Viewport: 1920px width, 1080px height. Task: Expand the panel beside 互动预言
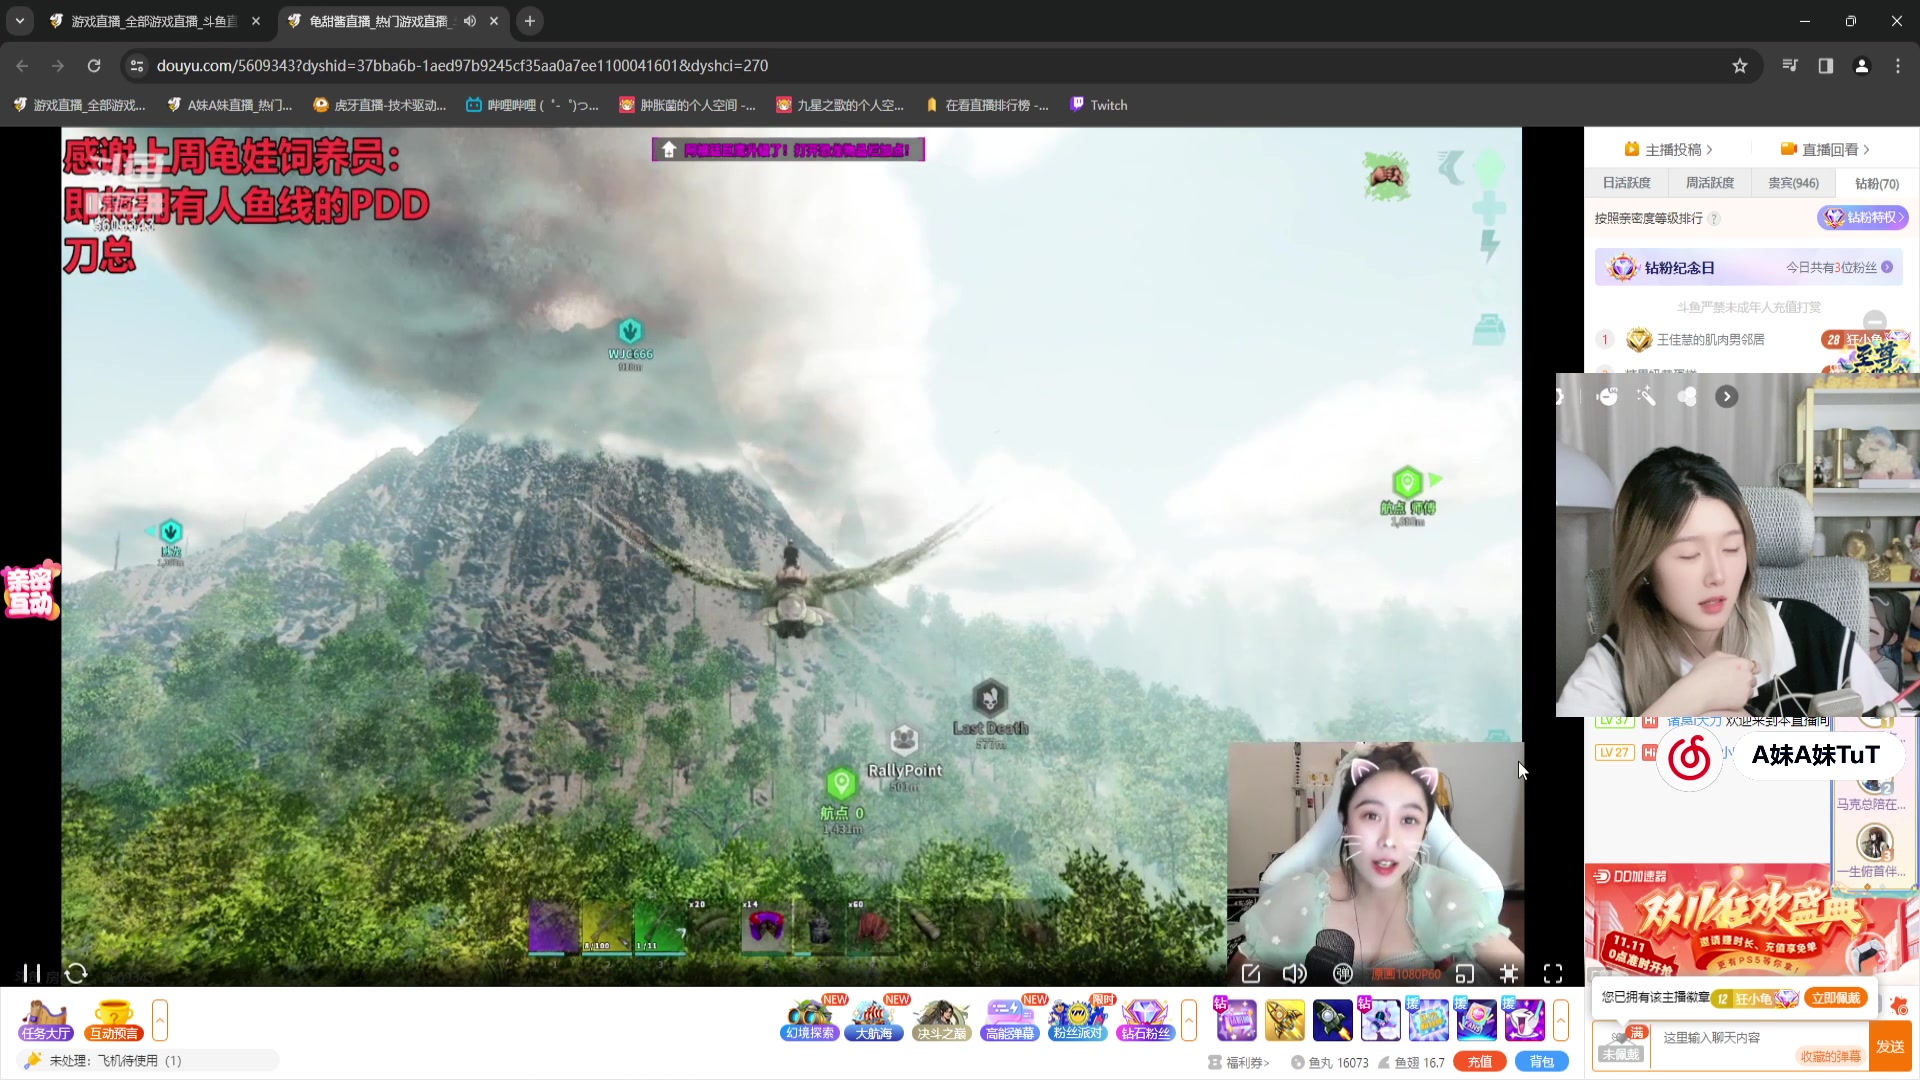(x=160, y=1020)
